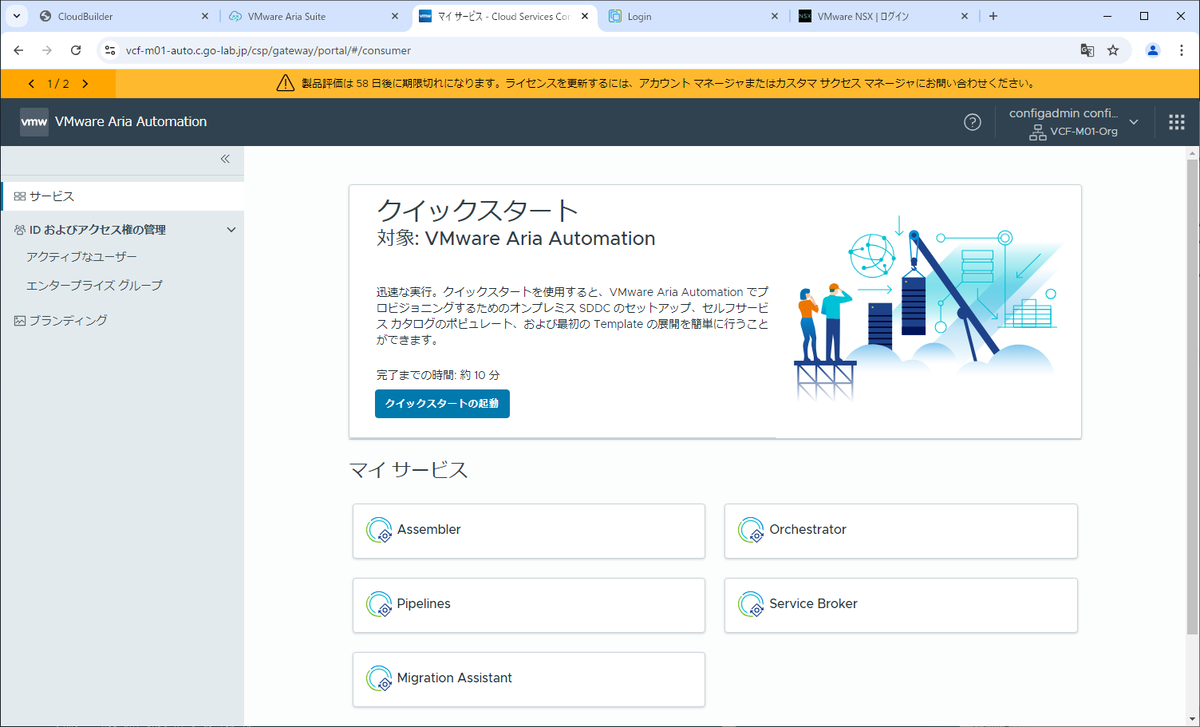Select サービス in the sidebar
The height and width of the screenshot is (727, 1200).
122,196
